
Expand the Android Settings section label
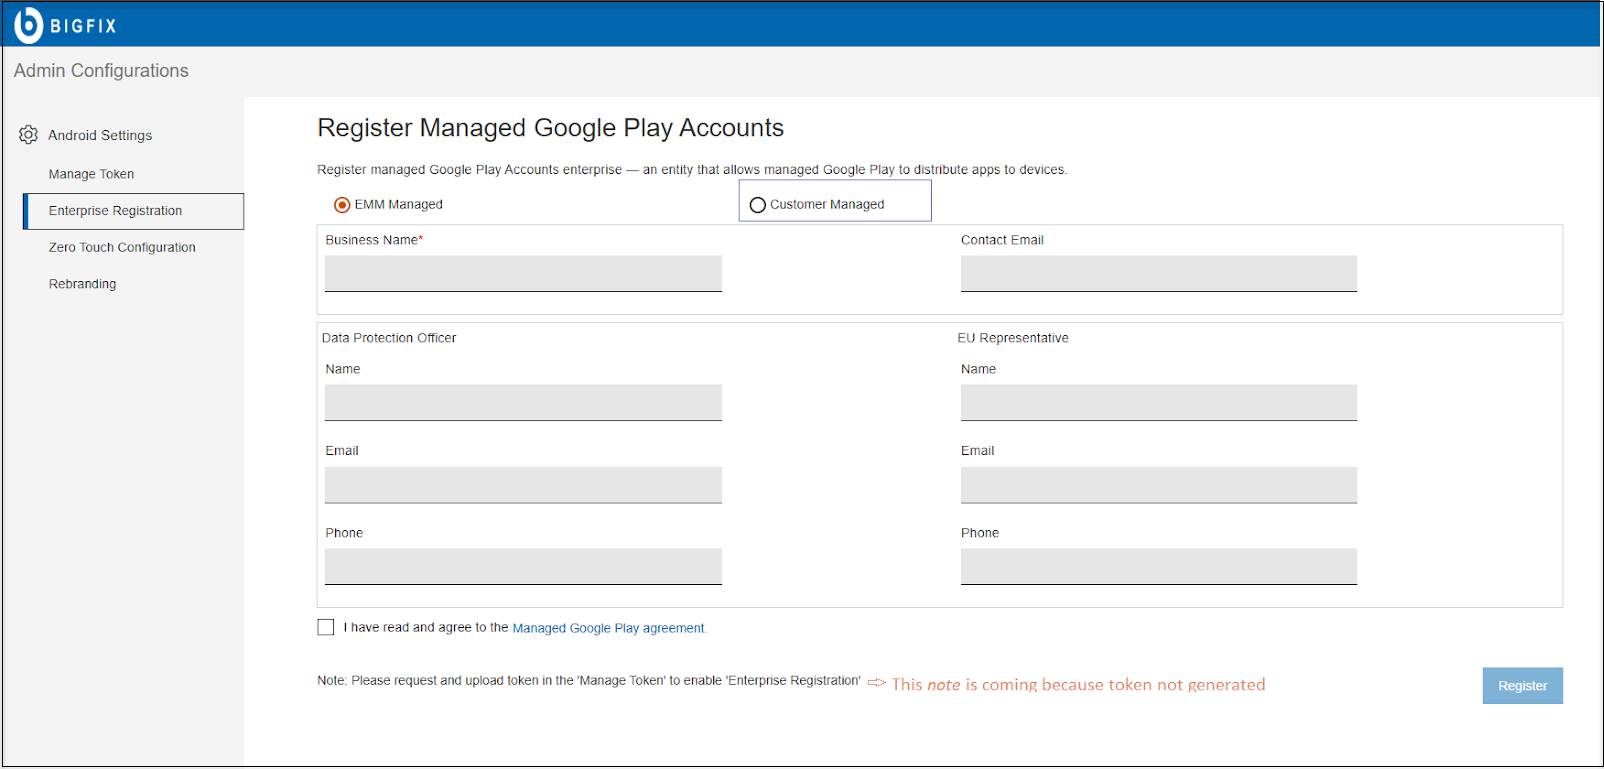(x=100, y=135)
